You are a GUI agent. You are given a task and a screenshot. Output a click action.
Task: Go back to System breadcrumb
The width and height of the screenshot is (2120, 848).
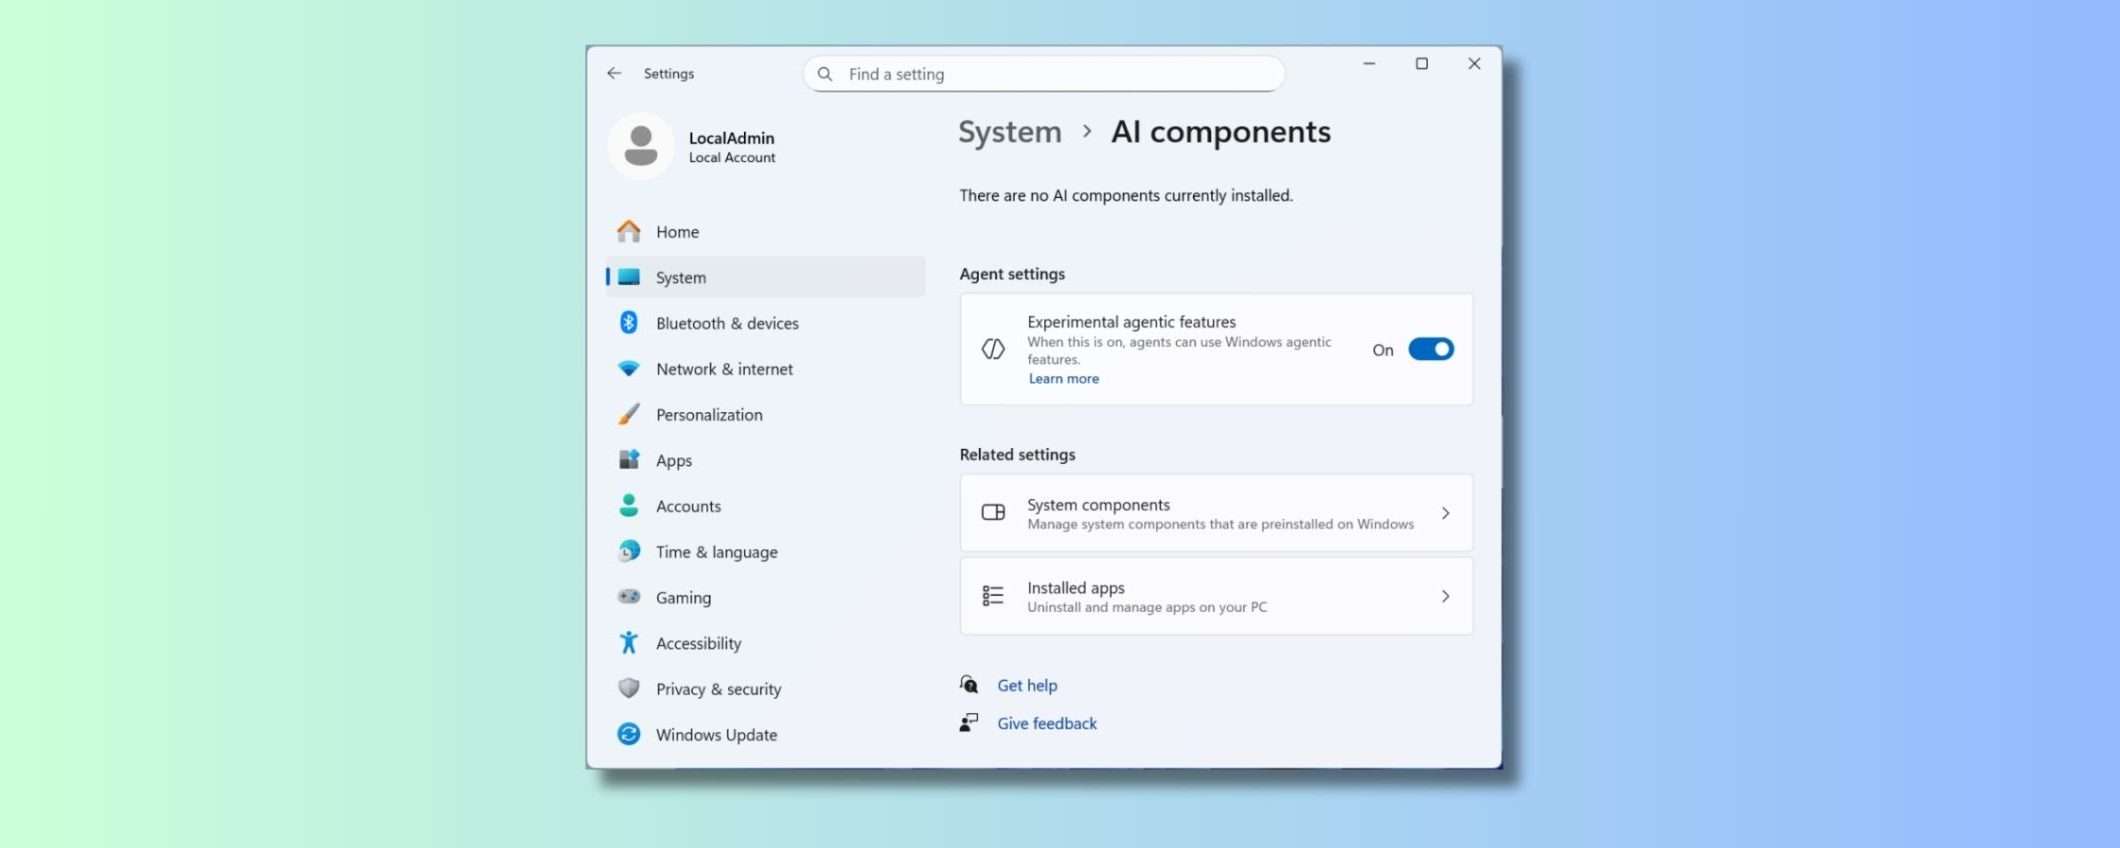(x=1009, y=132)
